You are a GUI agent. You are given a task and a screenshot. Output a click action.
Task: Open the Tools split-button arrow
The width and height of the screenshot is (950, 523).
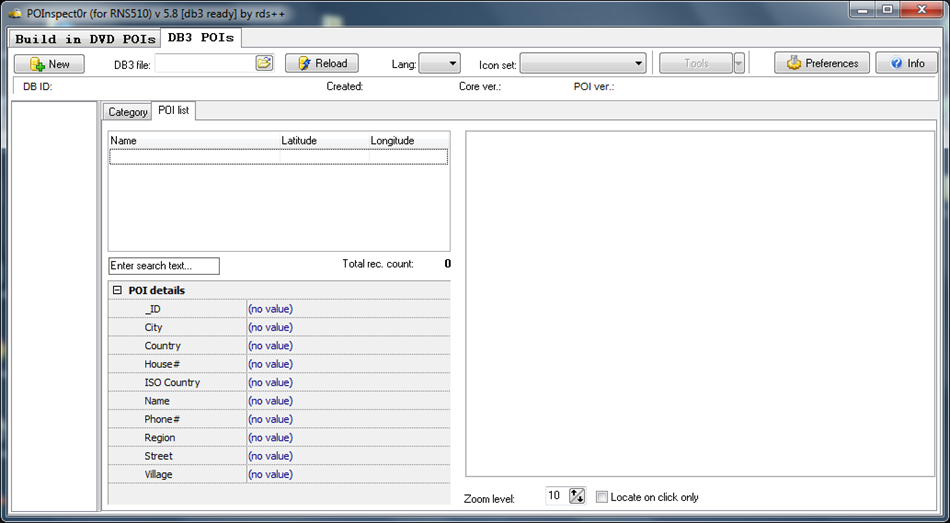(739, 64)
